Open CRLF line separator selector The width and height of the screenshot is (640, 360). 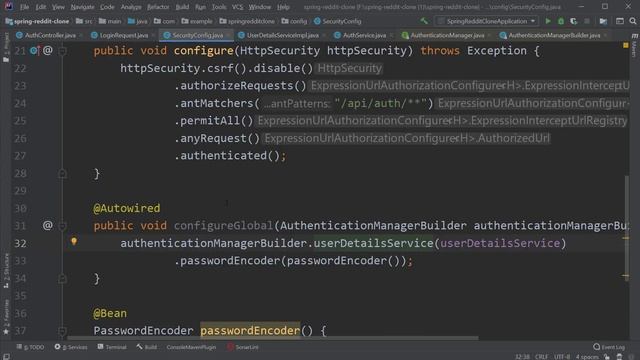click(541, 357)
